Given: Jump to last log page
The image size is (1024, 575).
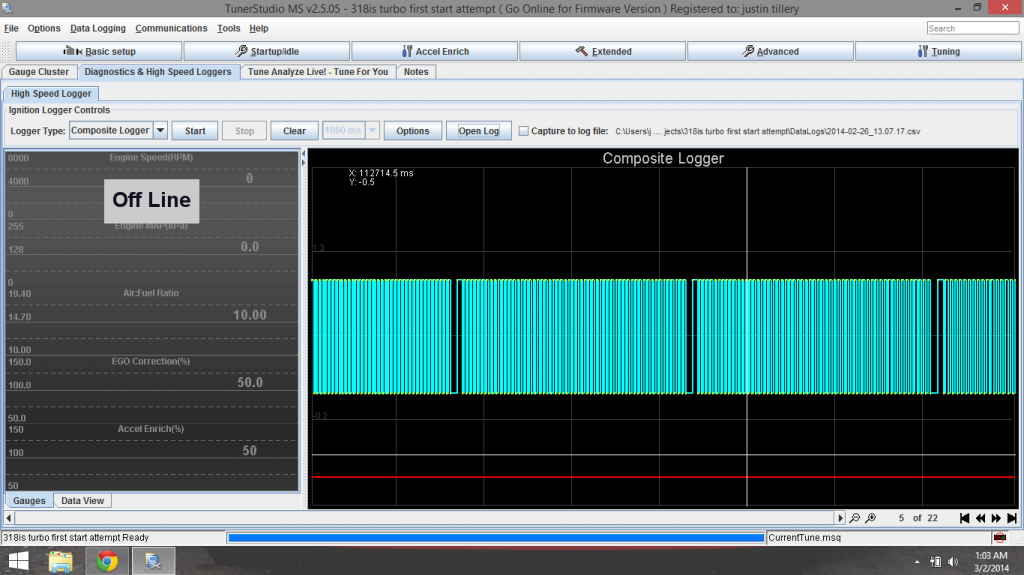Looking at the screenshot, I should 1012,518.
